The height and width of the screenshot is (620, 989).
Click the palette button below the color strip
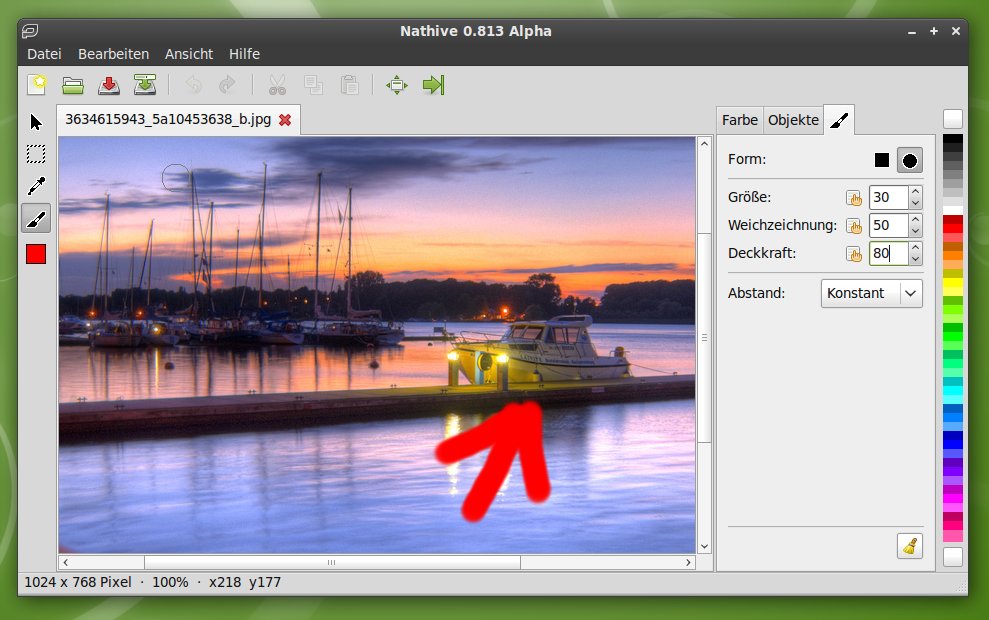(x=952, y=556)
